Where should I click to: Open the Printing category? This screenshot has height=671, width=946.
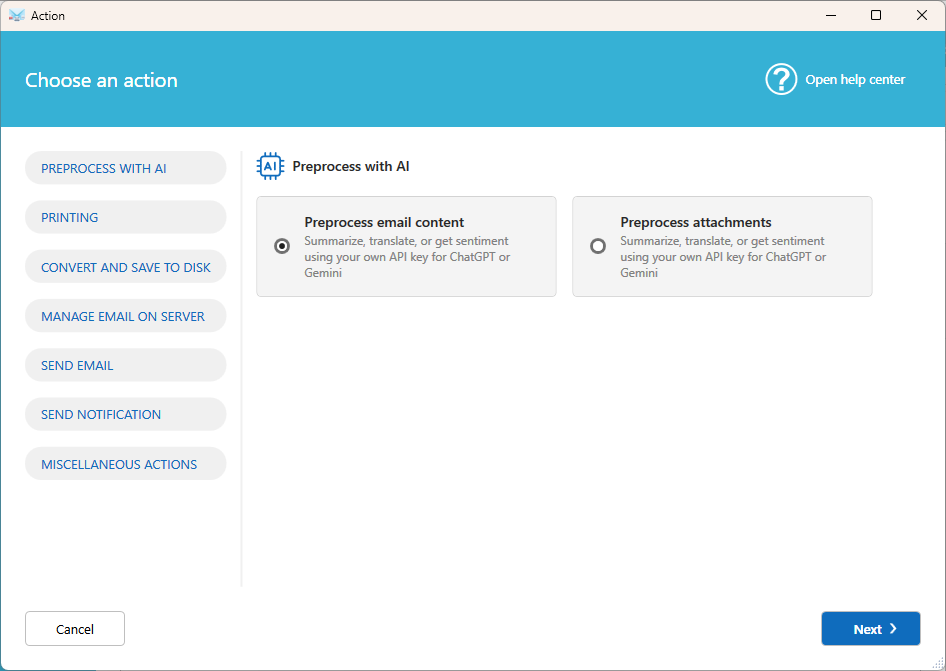[x=125, y=217]
